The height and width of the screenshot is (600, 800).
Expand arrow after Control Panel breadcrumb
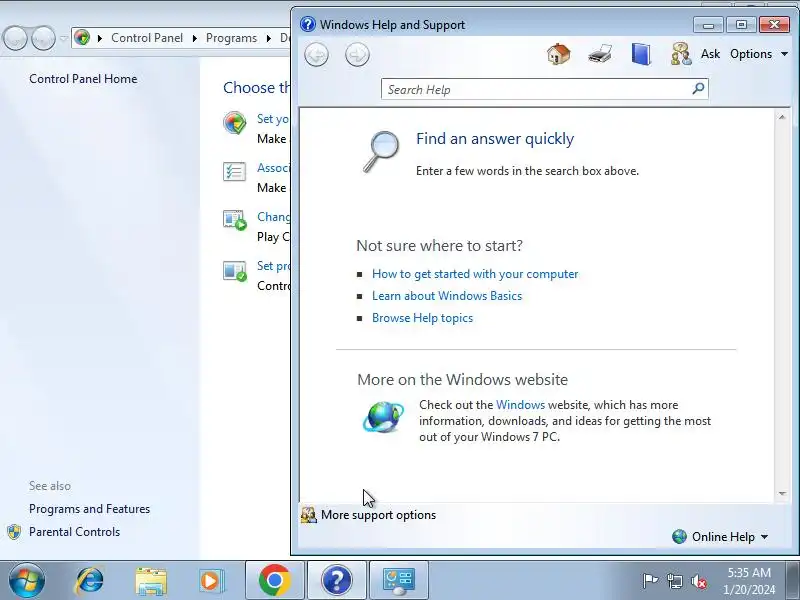coord(194,38)
